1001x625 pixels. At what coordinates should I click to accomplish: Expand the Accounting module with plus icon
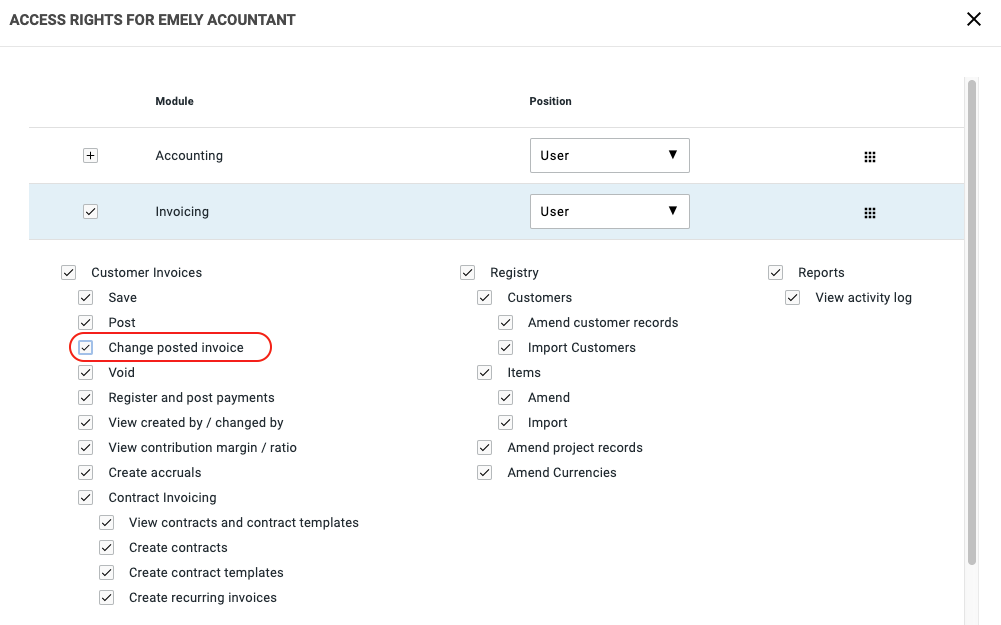[90, 156]
